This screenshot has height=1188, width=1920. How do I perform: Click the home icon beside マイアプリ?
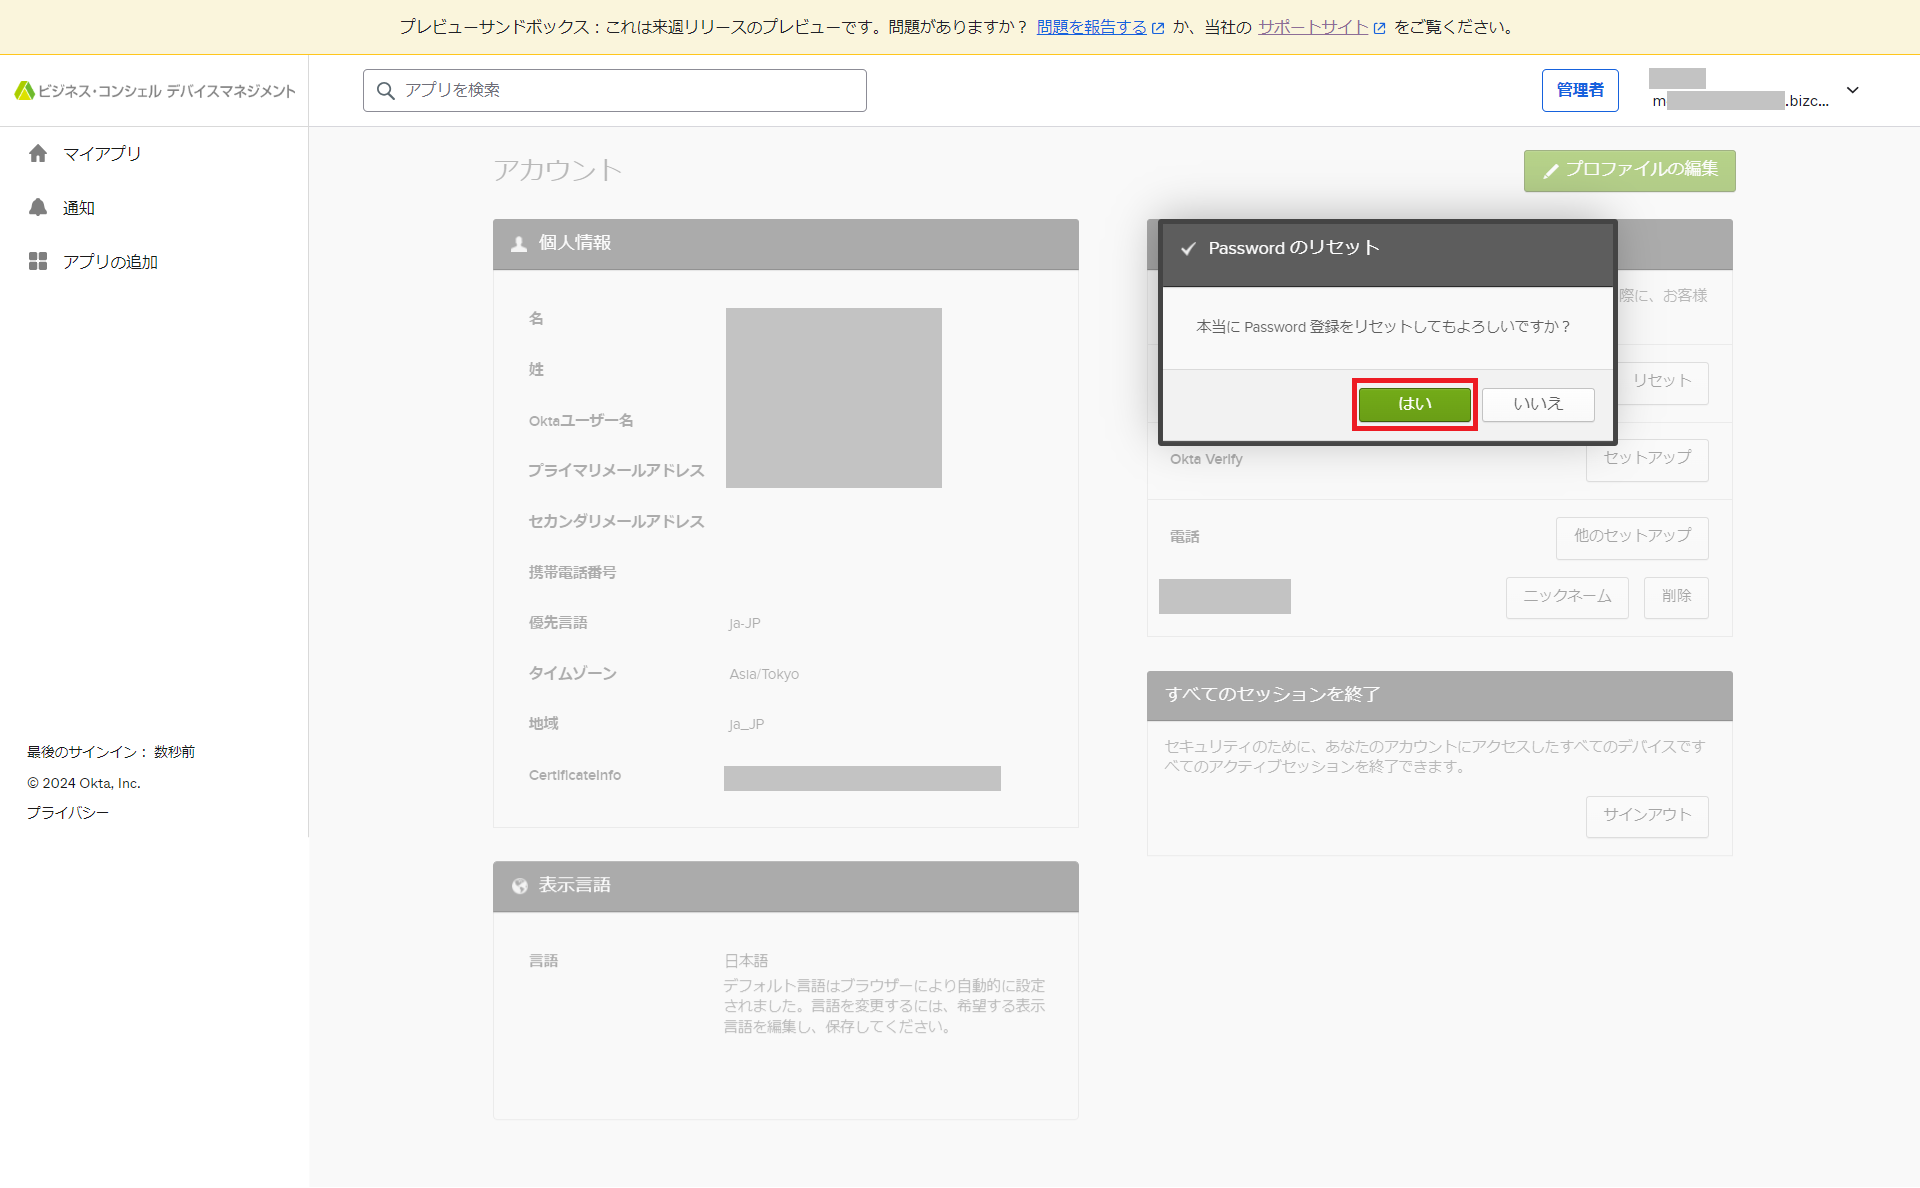point(38,153)
